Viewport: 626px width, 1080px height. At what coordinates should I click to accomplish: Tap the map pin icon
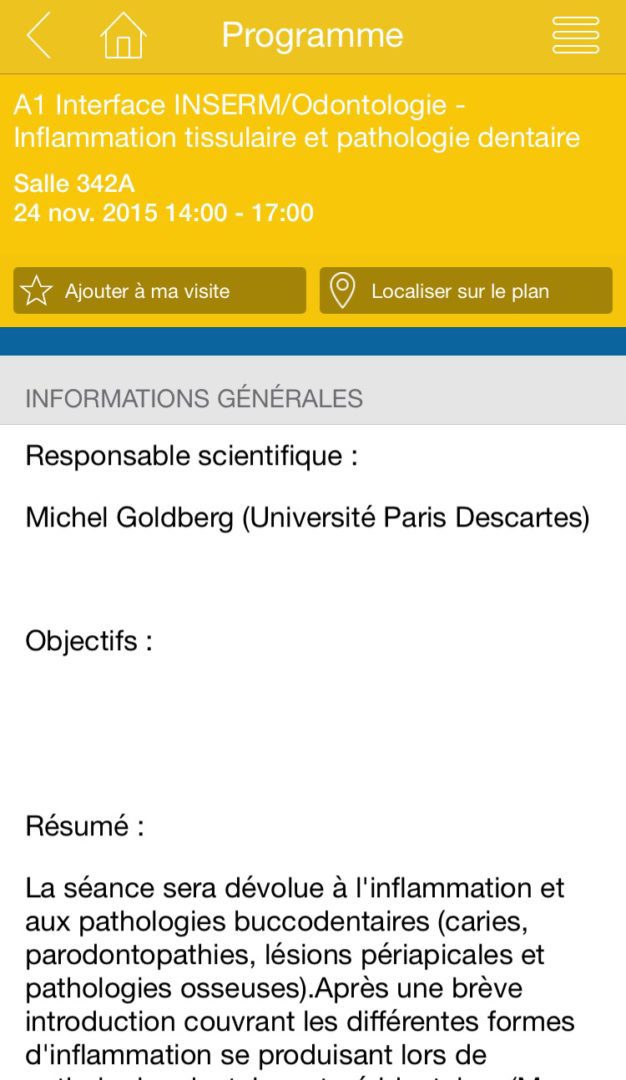coord(343,291)
